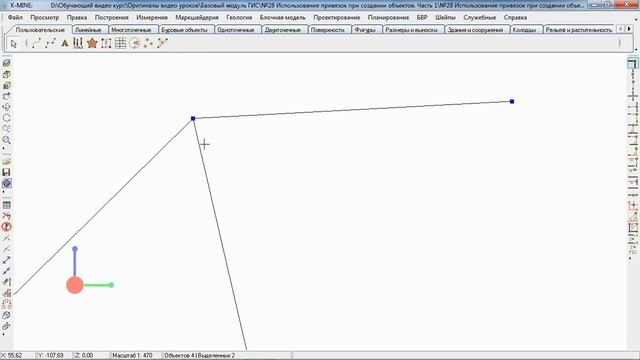Click the top 3D box view icon
640x360 pixels.
pyautogui.click(x=7, y=63)
